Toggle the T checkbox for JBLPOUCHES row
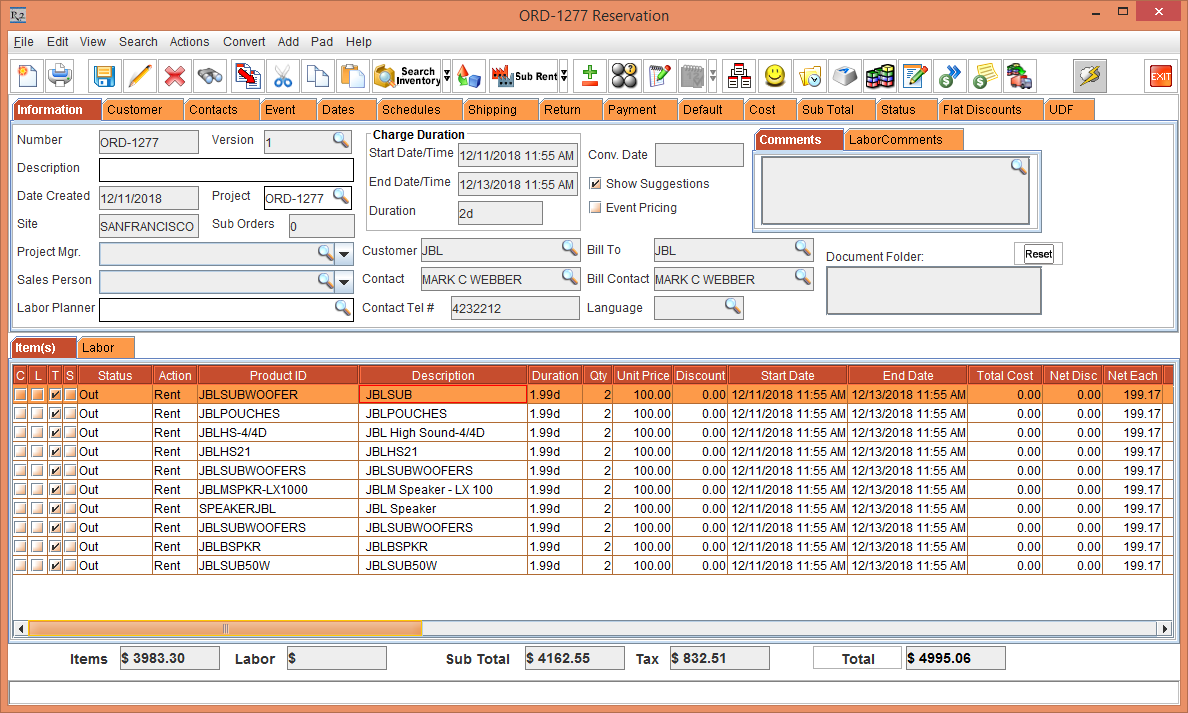The height and width of the screenshot is (713, 1188). pos(55,414)
